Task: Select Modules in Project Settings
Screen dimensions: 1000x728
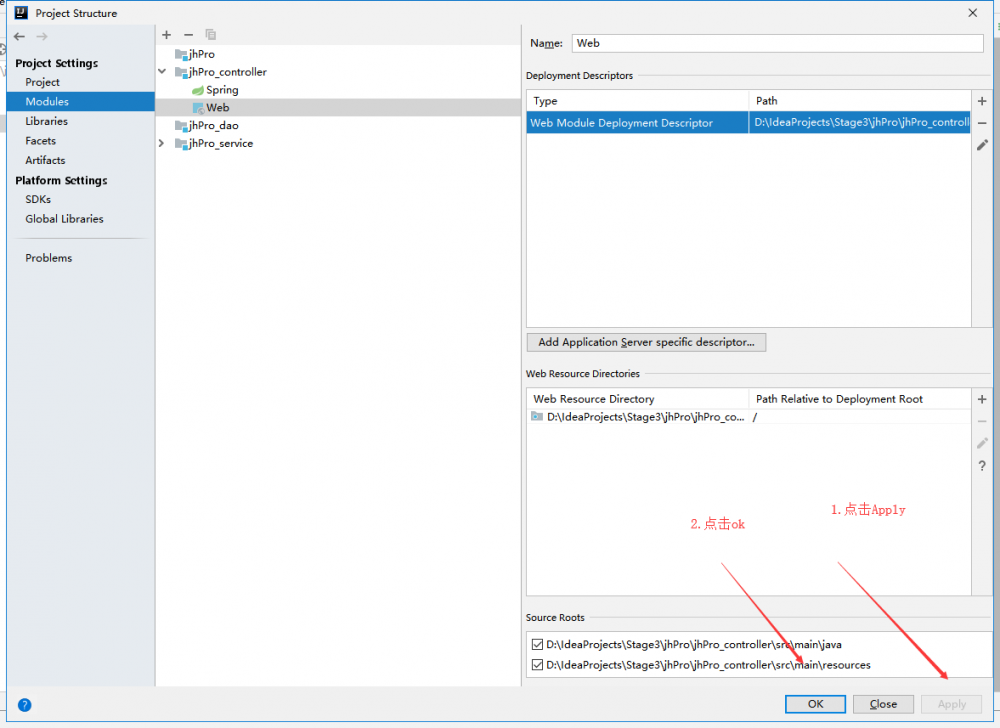Action: pos(80,101)
